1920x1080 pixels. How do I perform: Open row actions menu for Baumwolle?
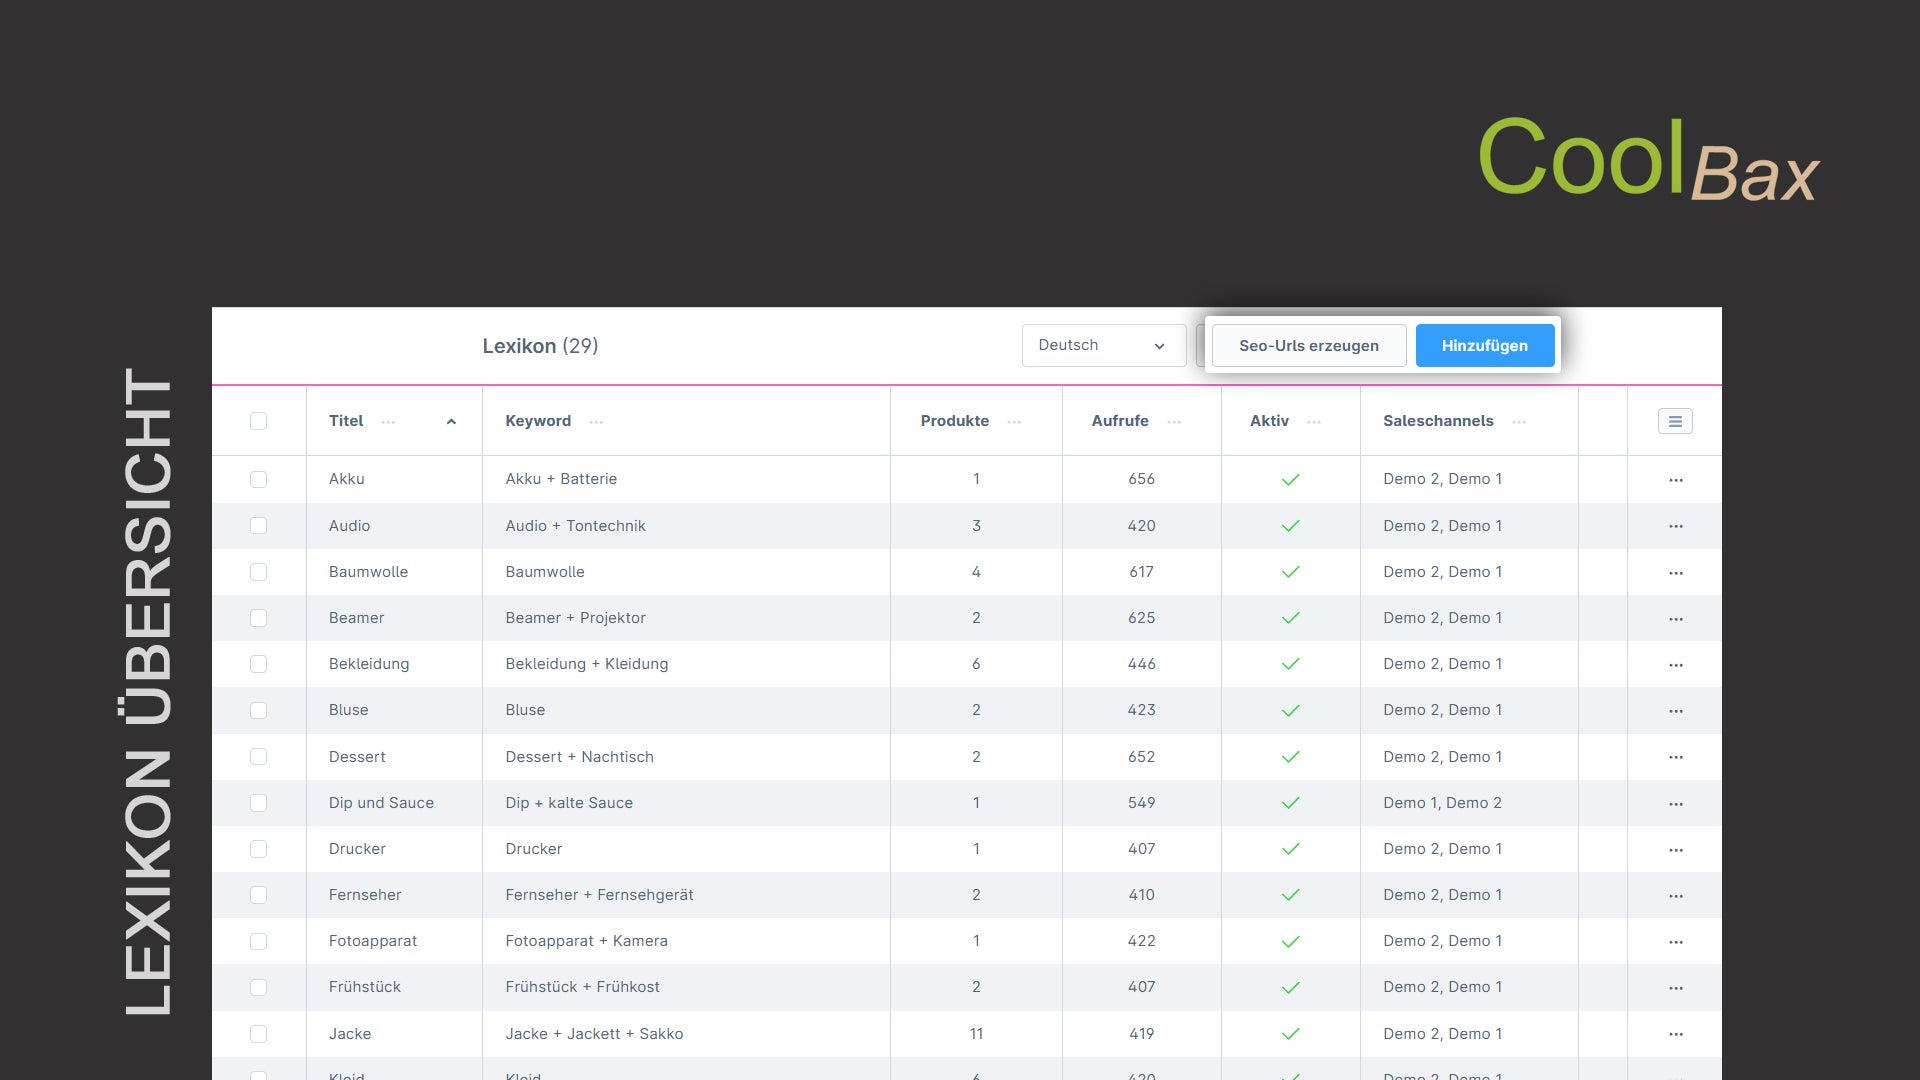1675,573
